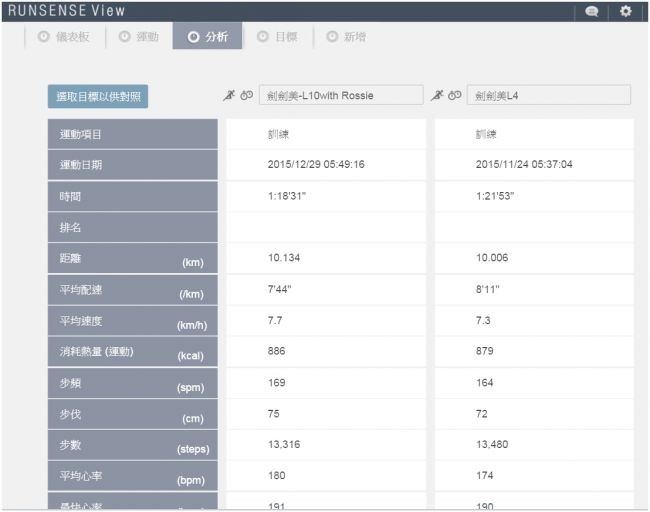Click the runner icon beside 劍劍美L4 field

pyautogui.click(x=437, y=95)
